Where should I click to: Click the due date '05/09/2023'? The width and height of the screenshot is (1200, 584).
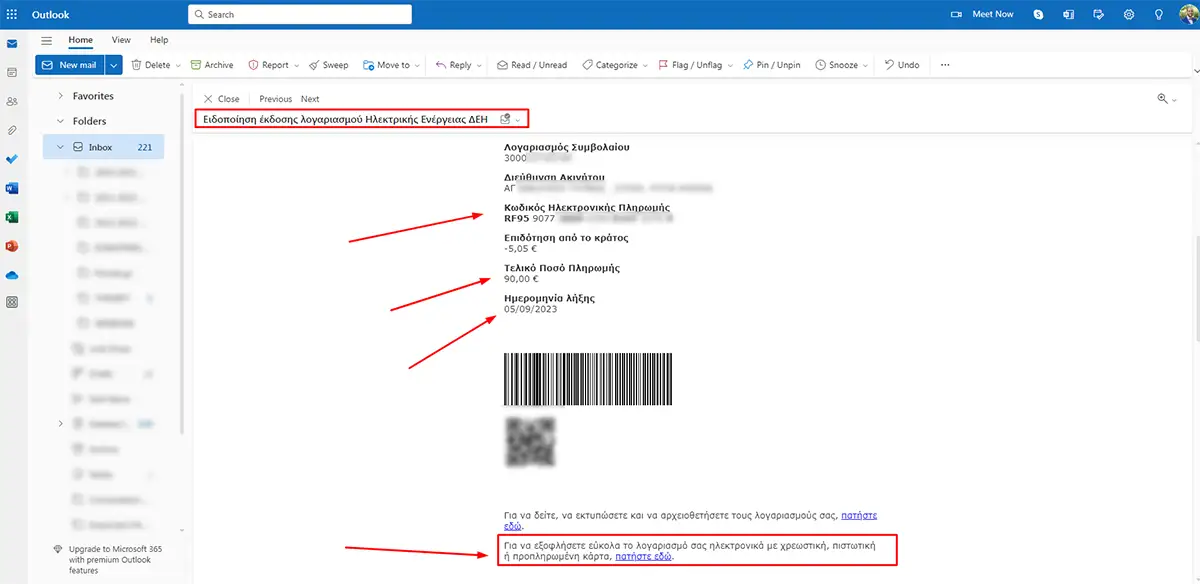[530, 309]
